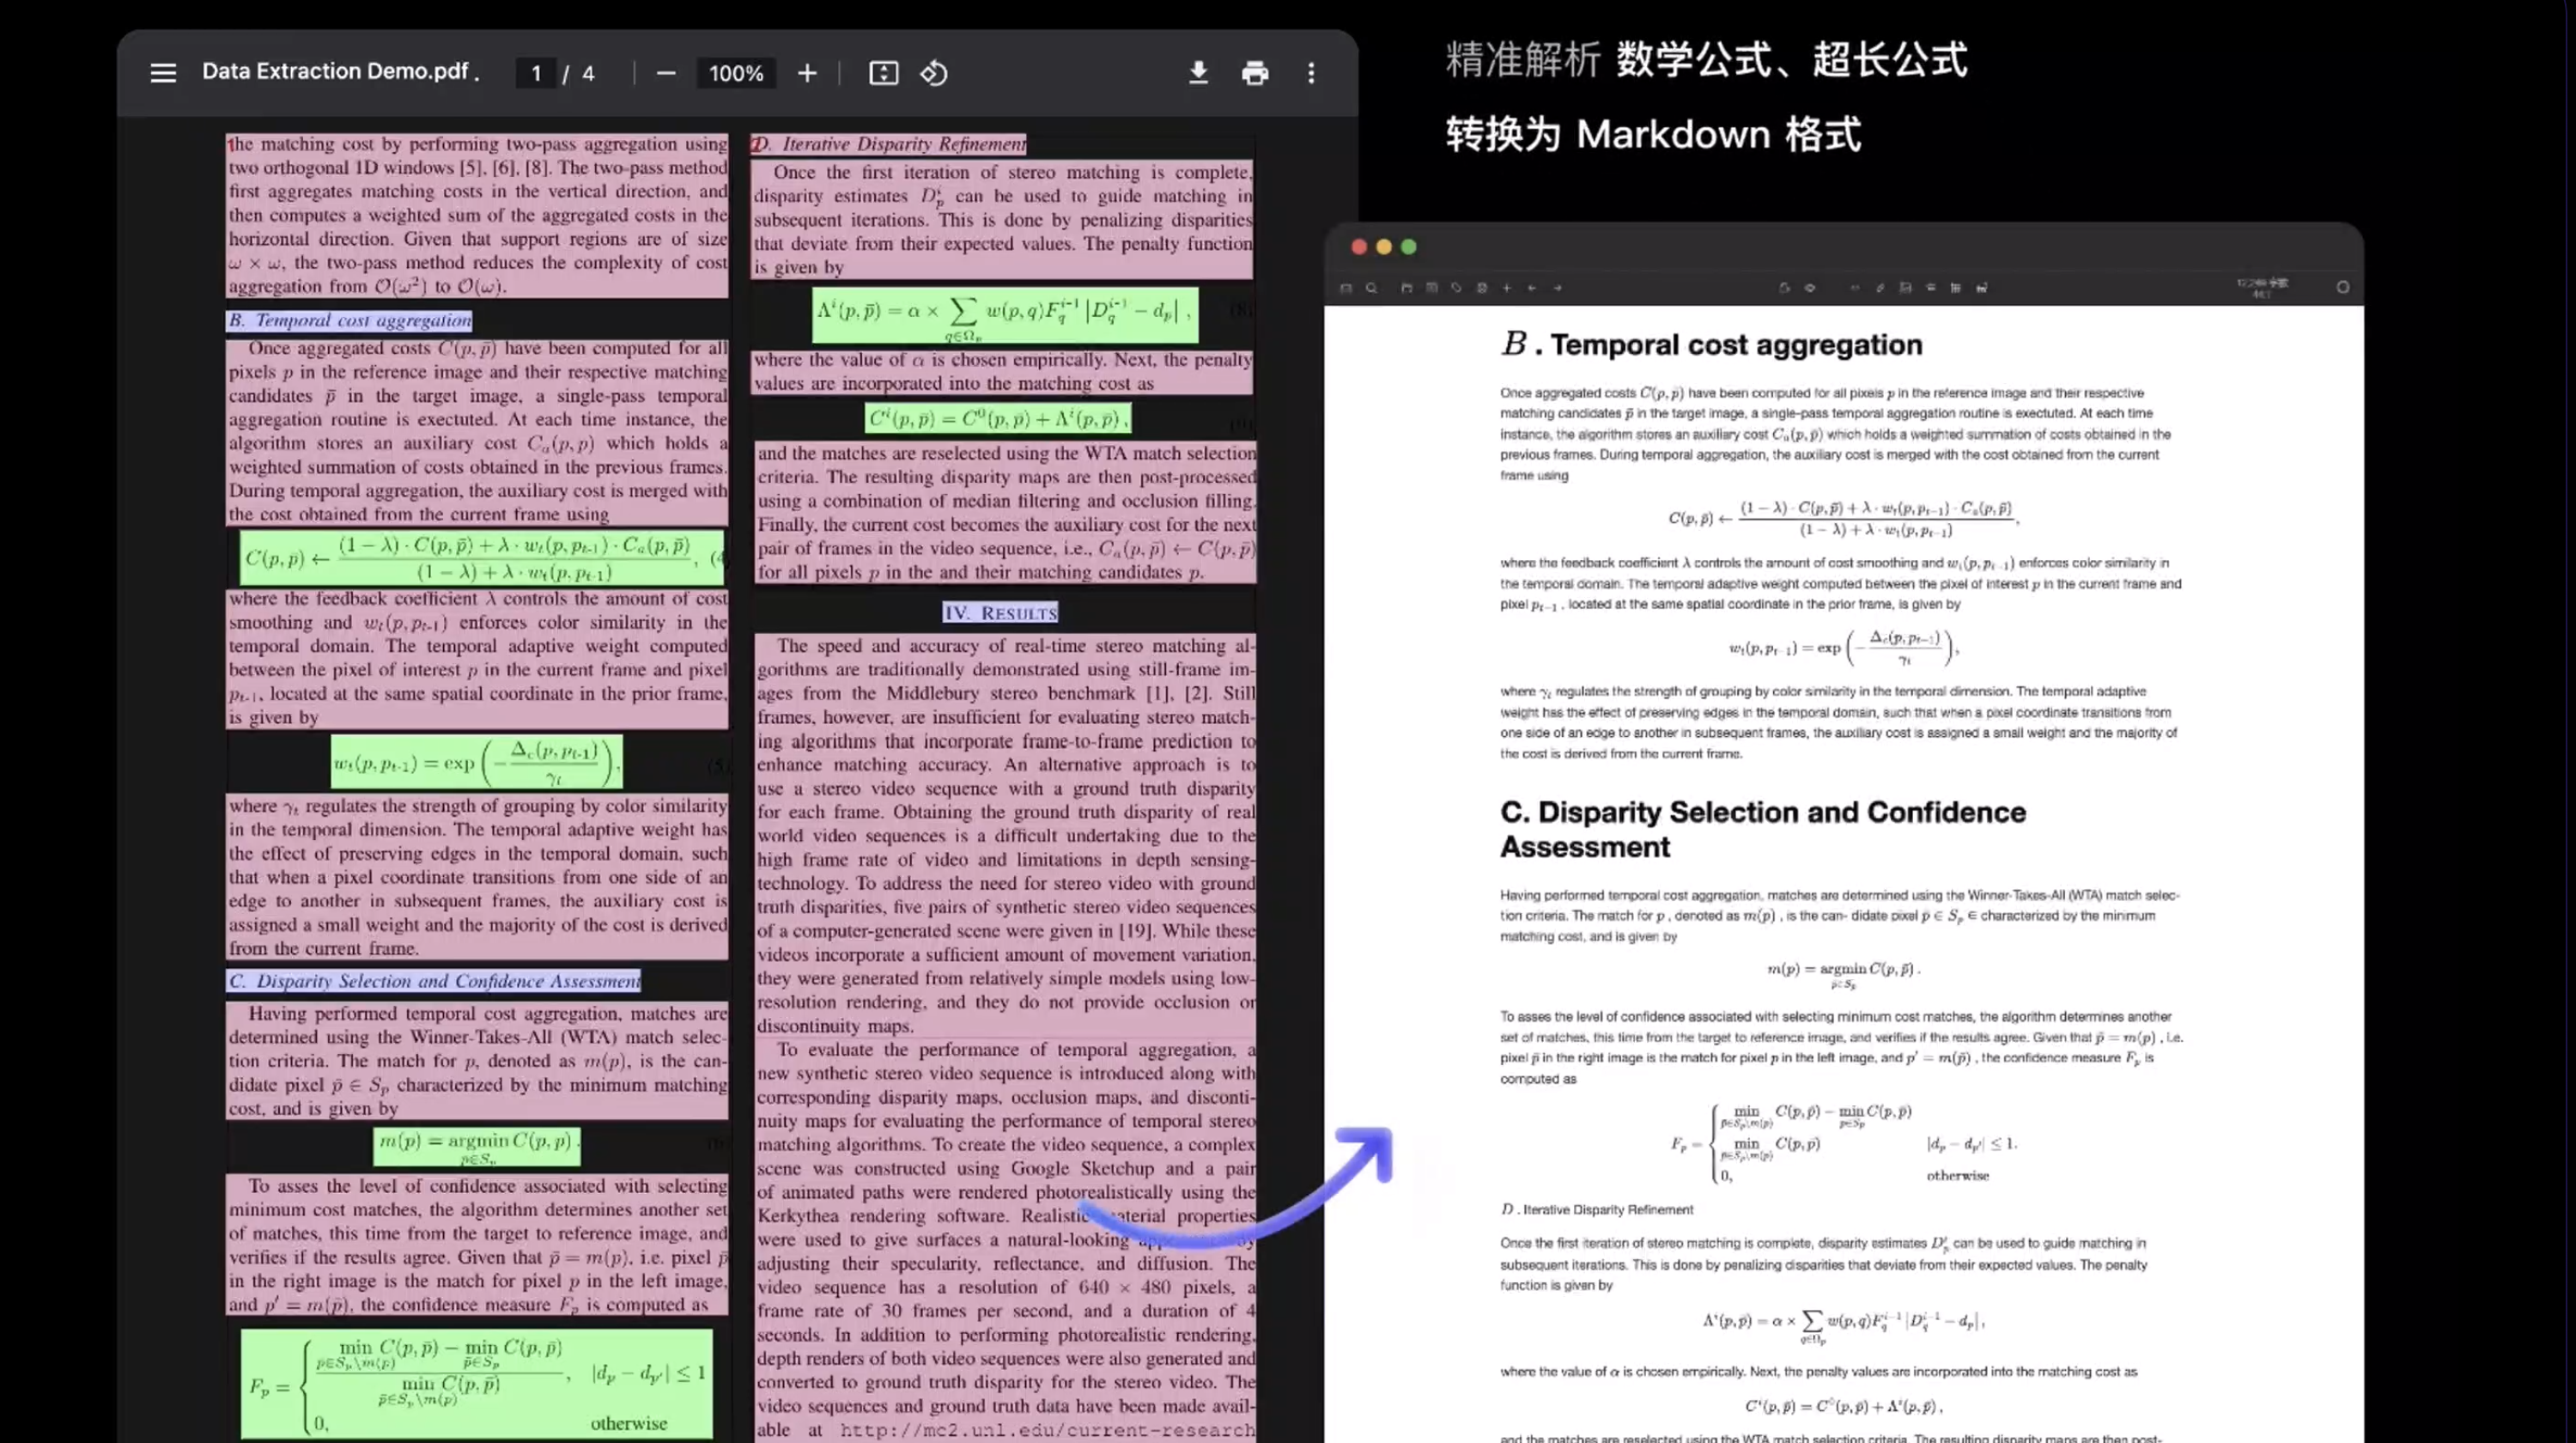
Task: Click the zoom in plus button
Action: [x=807, y=73]
